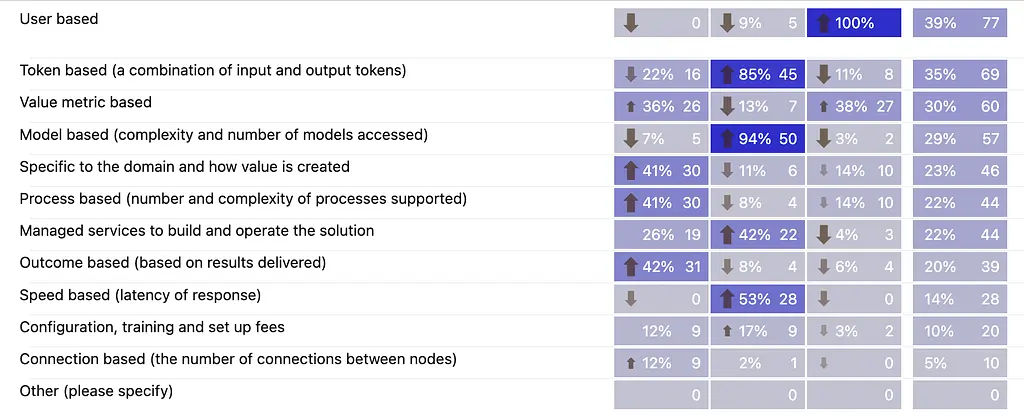Click the up arrow in the 100% User based cell
This screenshot has width=1024, height=417.
click(x=823, y=23)
